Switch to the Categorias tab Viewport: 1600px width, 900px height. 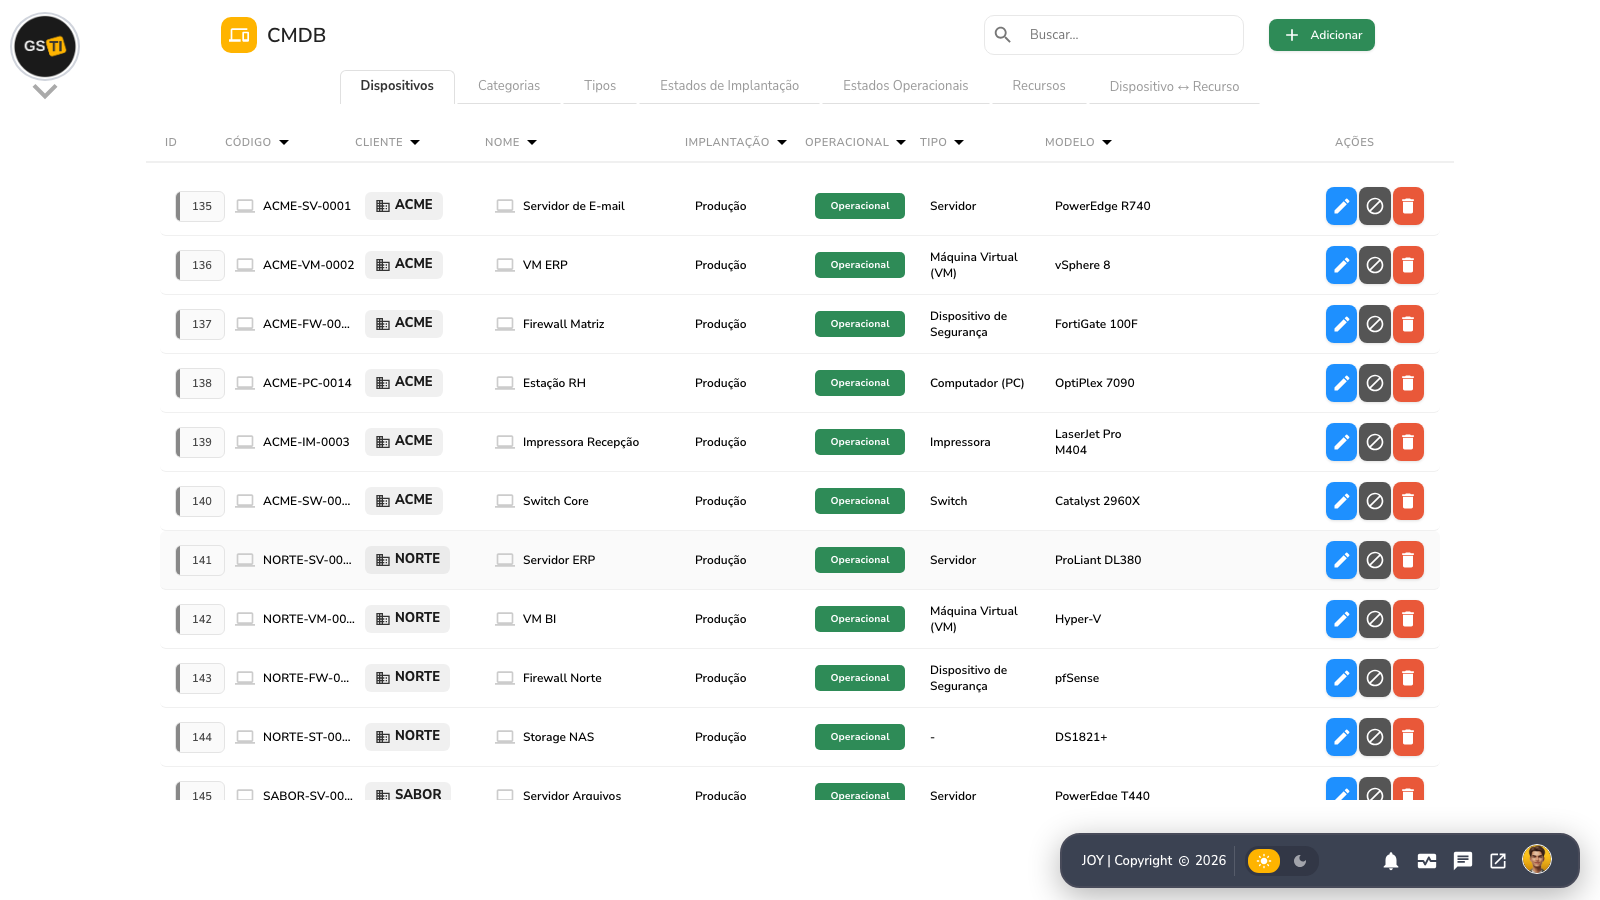509,86
